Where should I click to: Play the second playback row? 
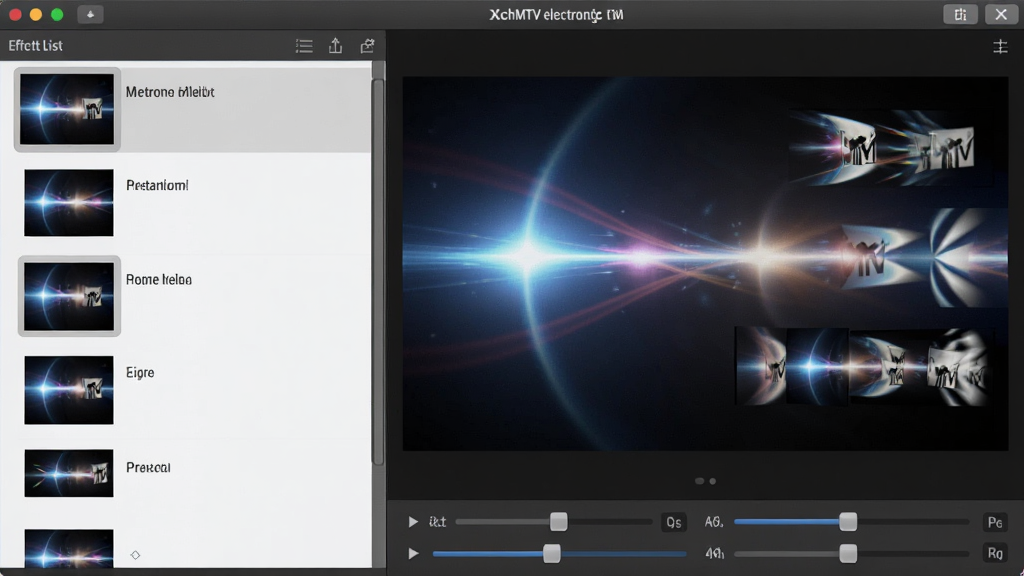[x=413, y=554]
